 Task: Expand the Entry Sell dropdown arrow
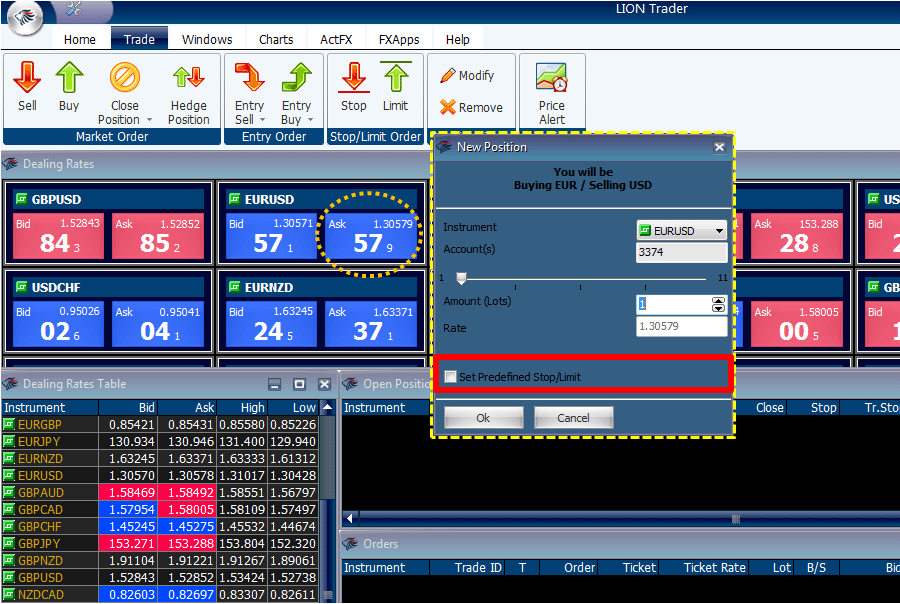(262, 120)
